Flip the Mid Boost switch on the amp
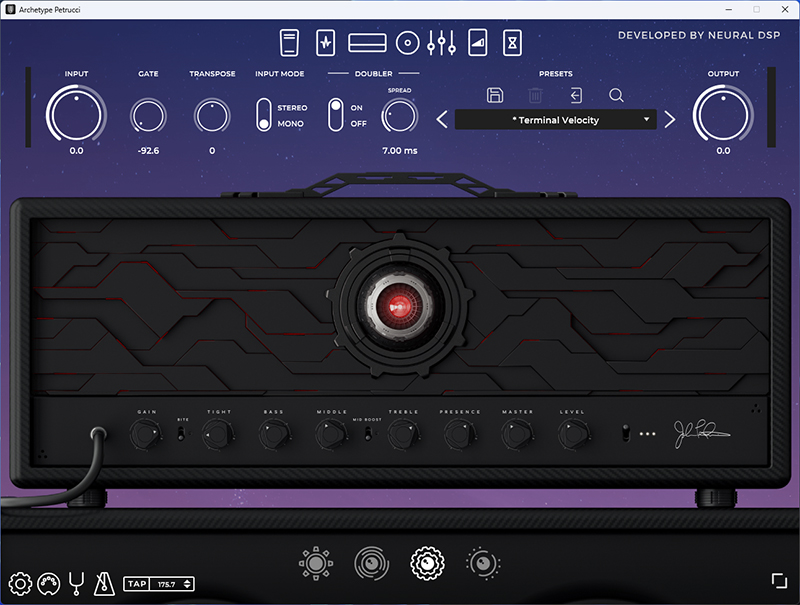 pos(368,434)
